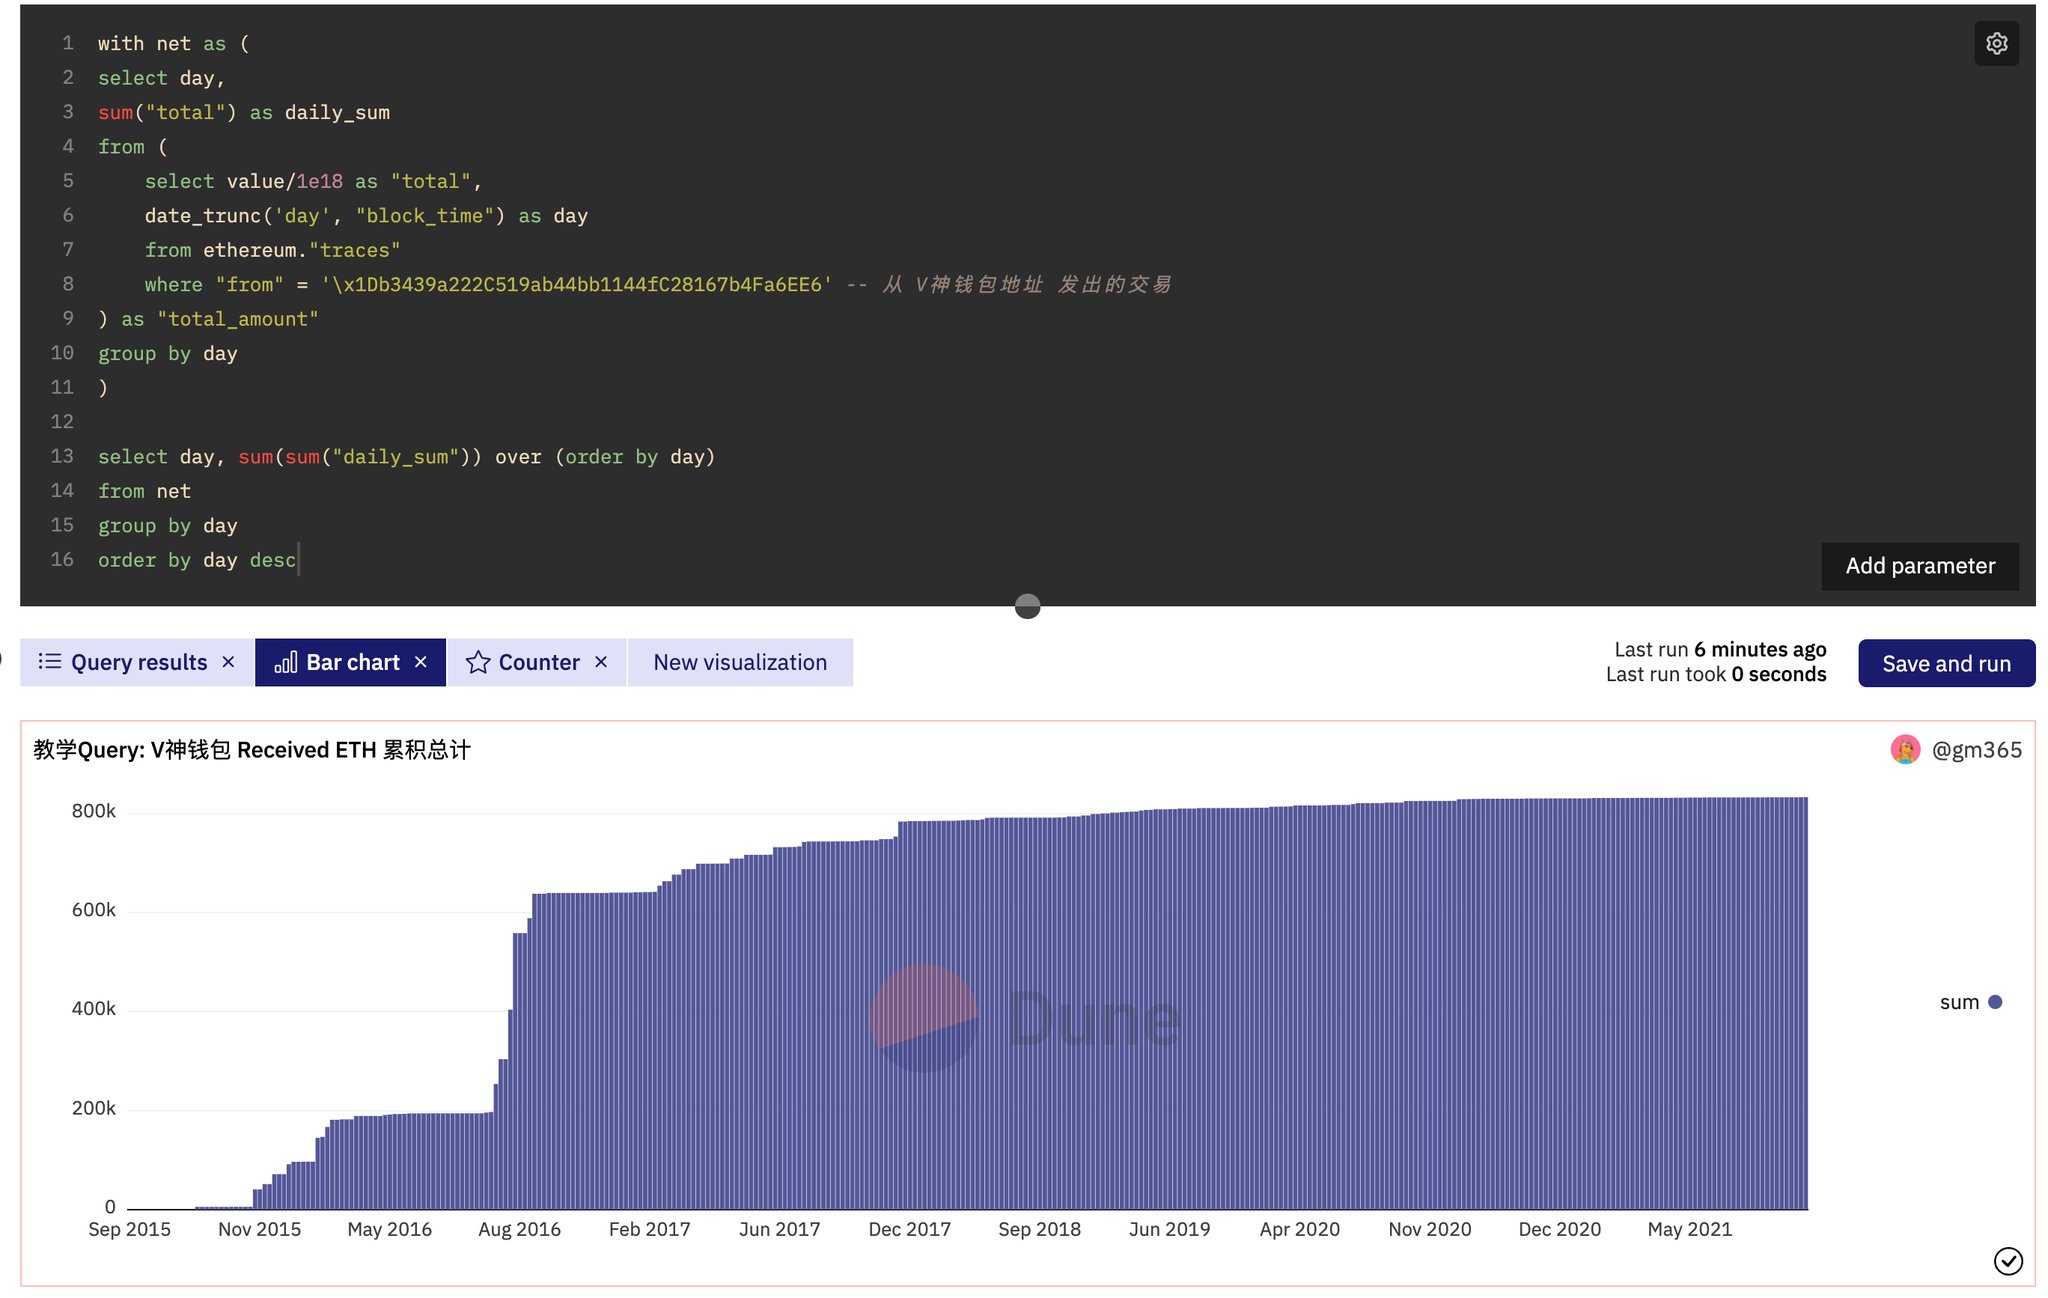Viewport: 2048px width, 1298px height.
Task: Close the Query results tab
Action: click(227, 661)
